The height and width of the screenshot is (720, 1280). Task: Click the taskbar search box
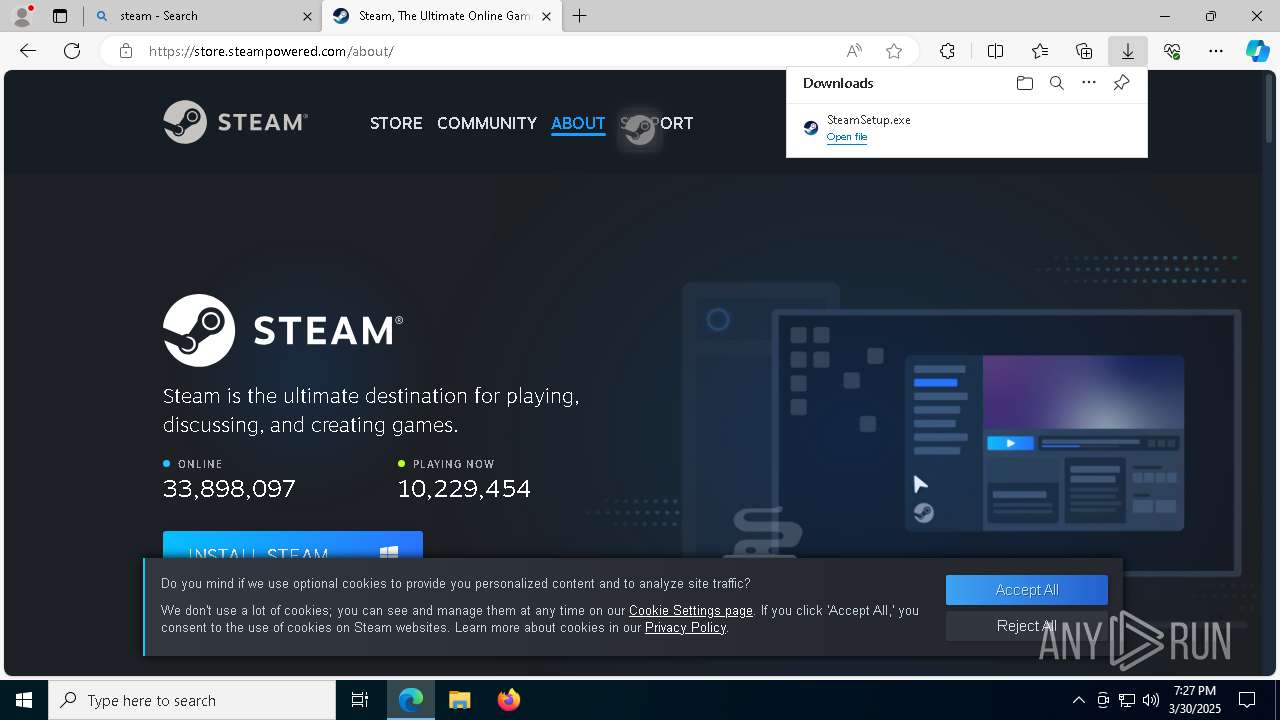click(x=192, y=700)
